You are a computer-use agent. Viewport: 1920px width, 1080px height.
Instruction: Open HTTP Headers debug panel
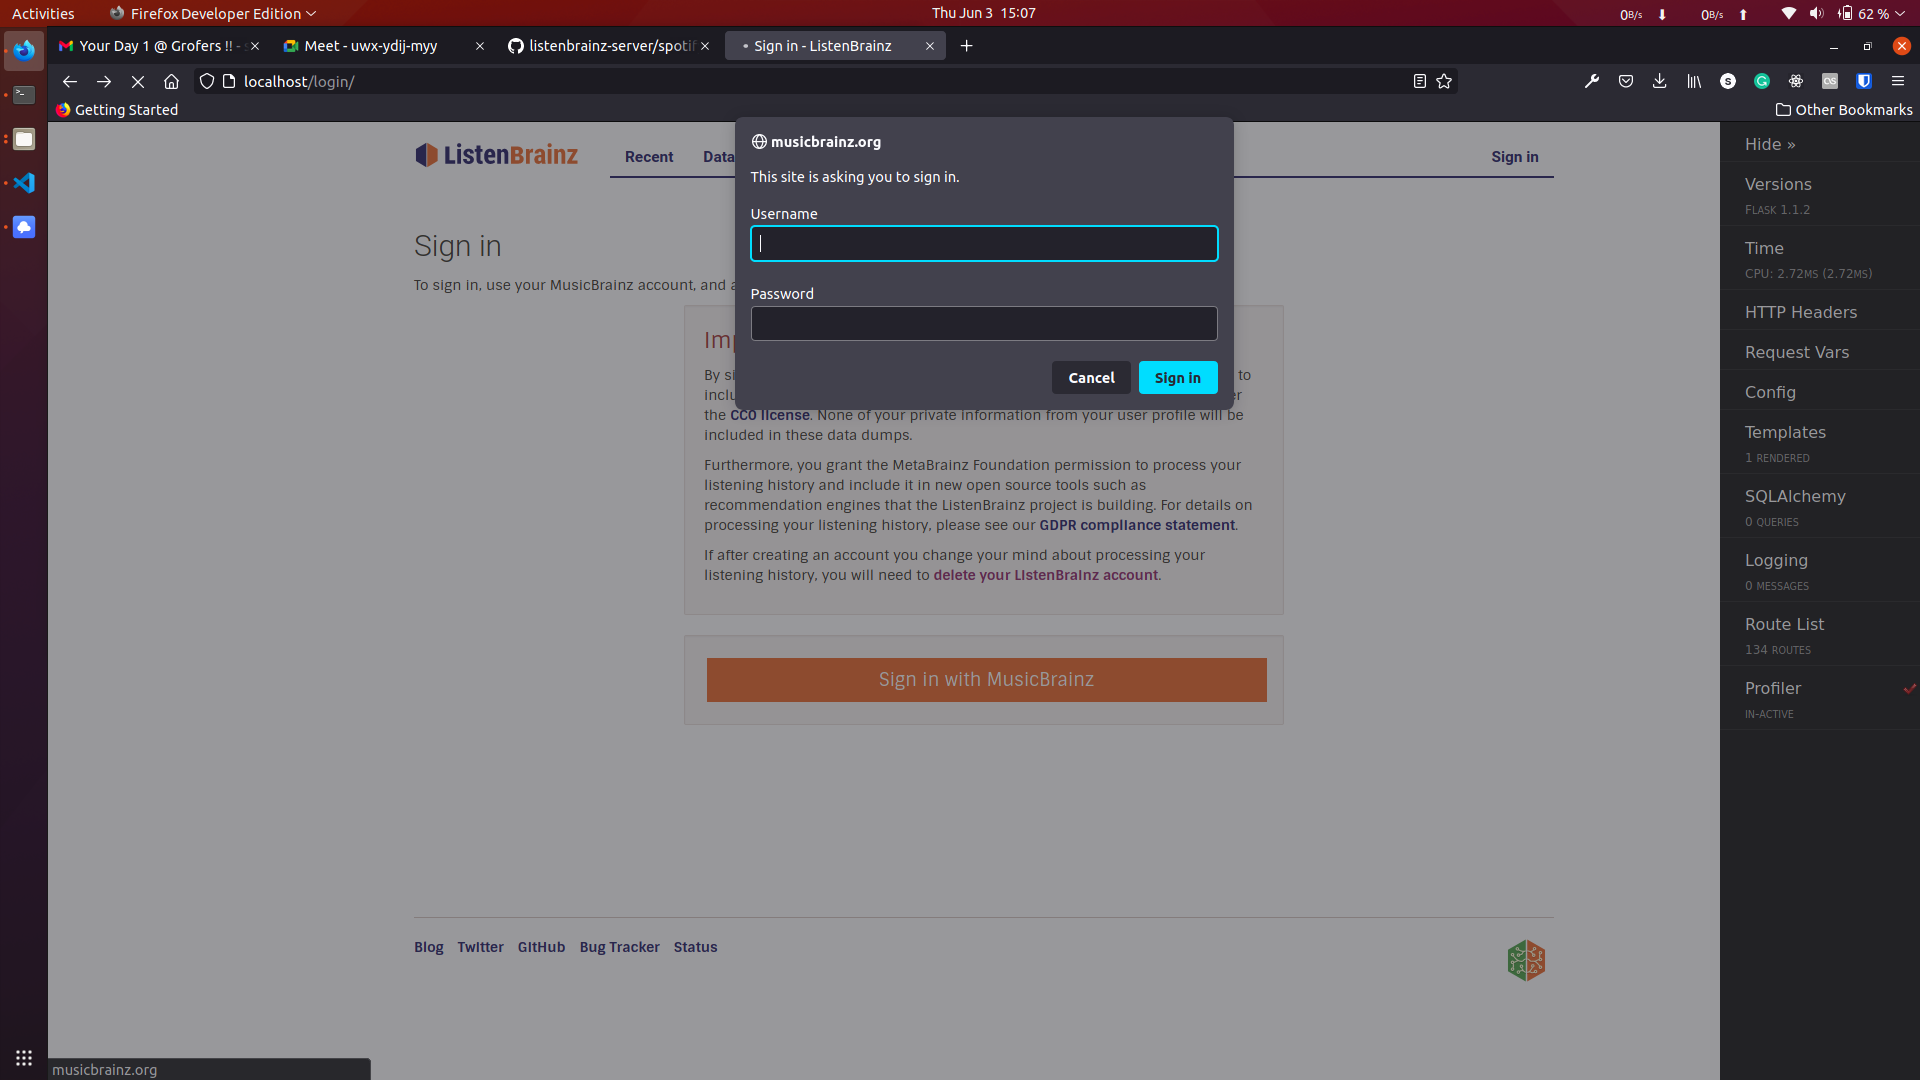pyautogui.click(x=1820, y=312)
